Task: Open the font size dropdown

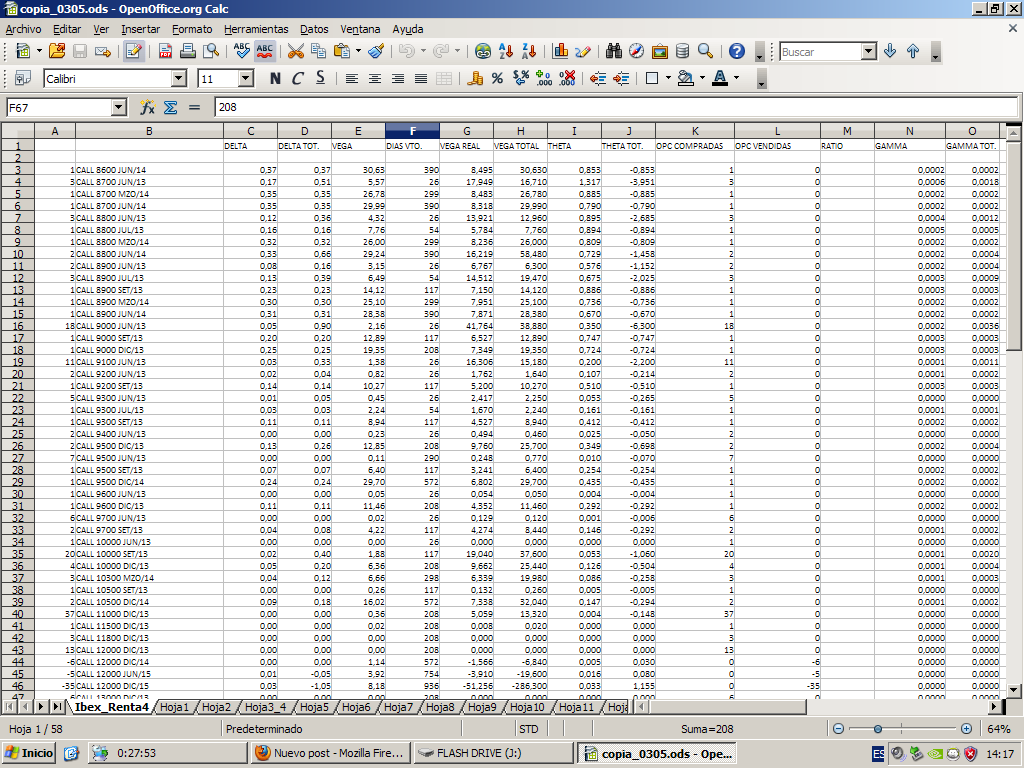Action: coord(246,78)
